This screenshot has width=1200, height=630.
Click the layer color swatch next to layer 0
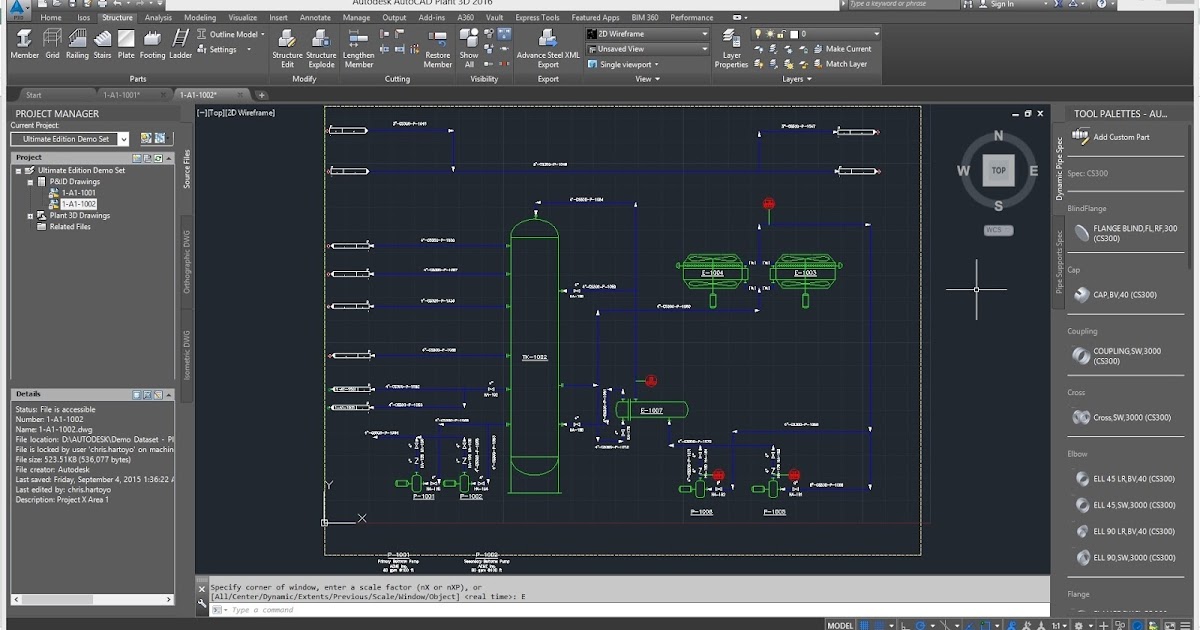click(x=794, y=33)
